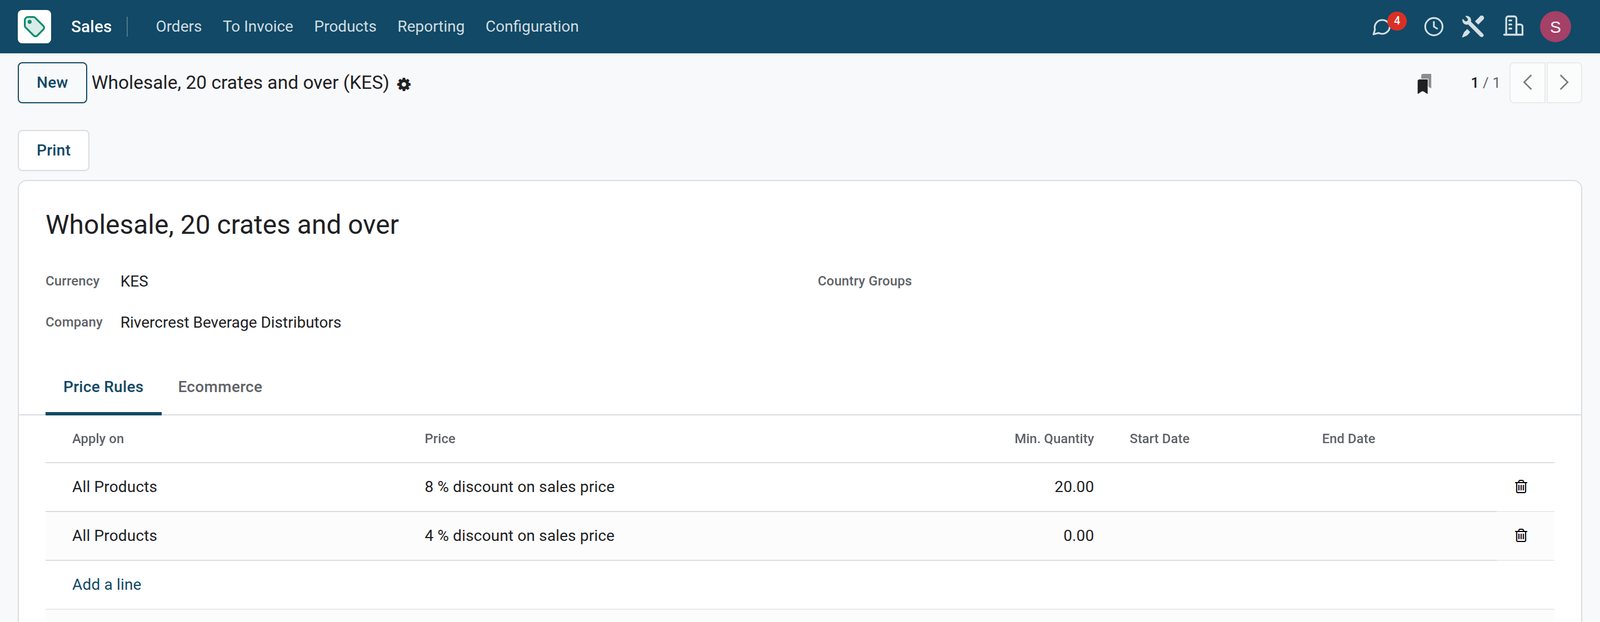This screenshot has height=622, width=1600.
Task: Click the breadcrumb title Wholesale (KES)
Action: (x=240, y=83)
